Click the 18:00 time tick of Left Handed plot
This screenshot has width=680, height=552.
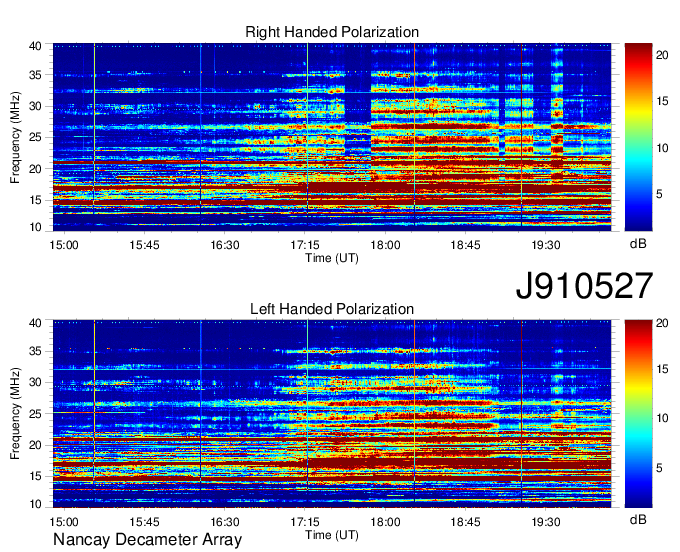[x=385, y=521]
